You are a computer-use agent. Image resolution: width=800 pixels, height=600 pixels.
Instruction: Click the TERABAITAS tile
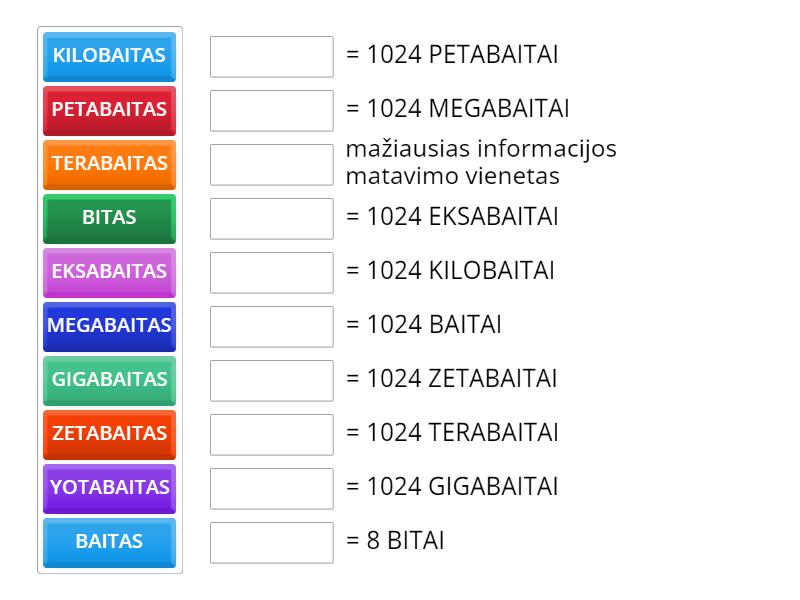coord(108,165)
